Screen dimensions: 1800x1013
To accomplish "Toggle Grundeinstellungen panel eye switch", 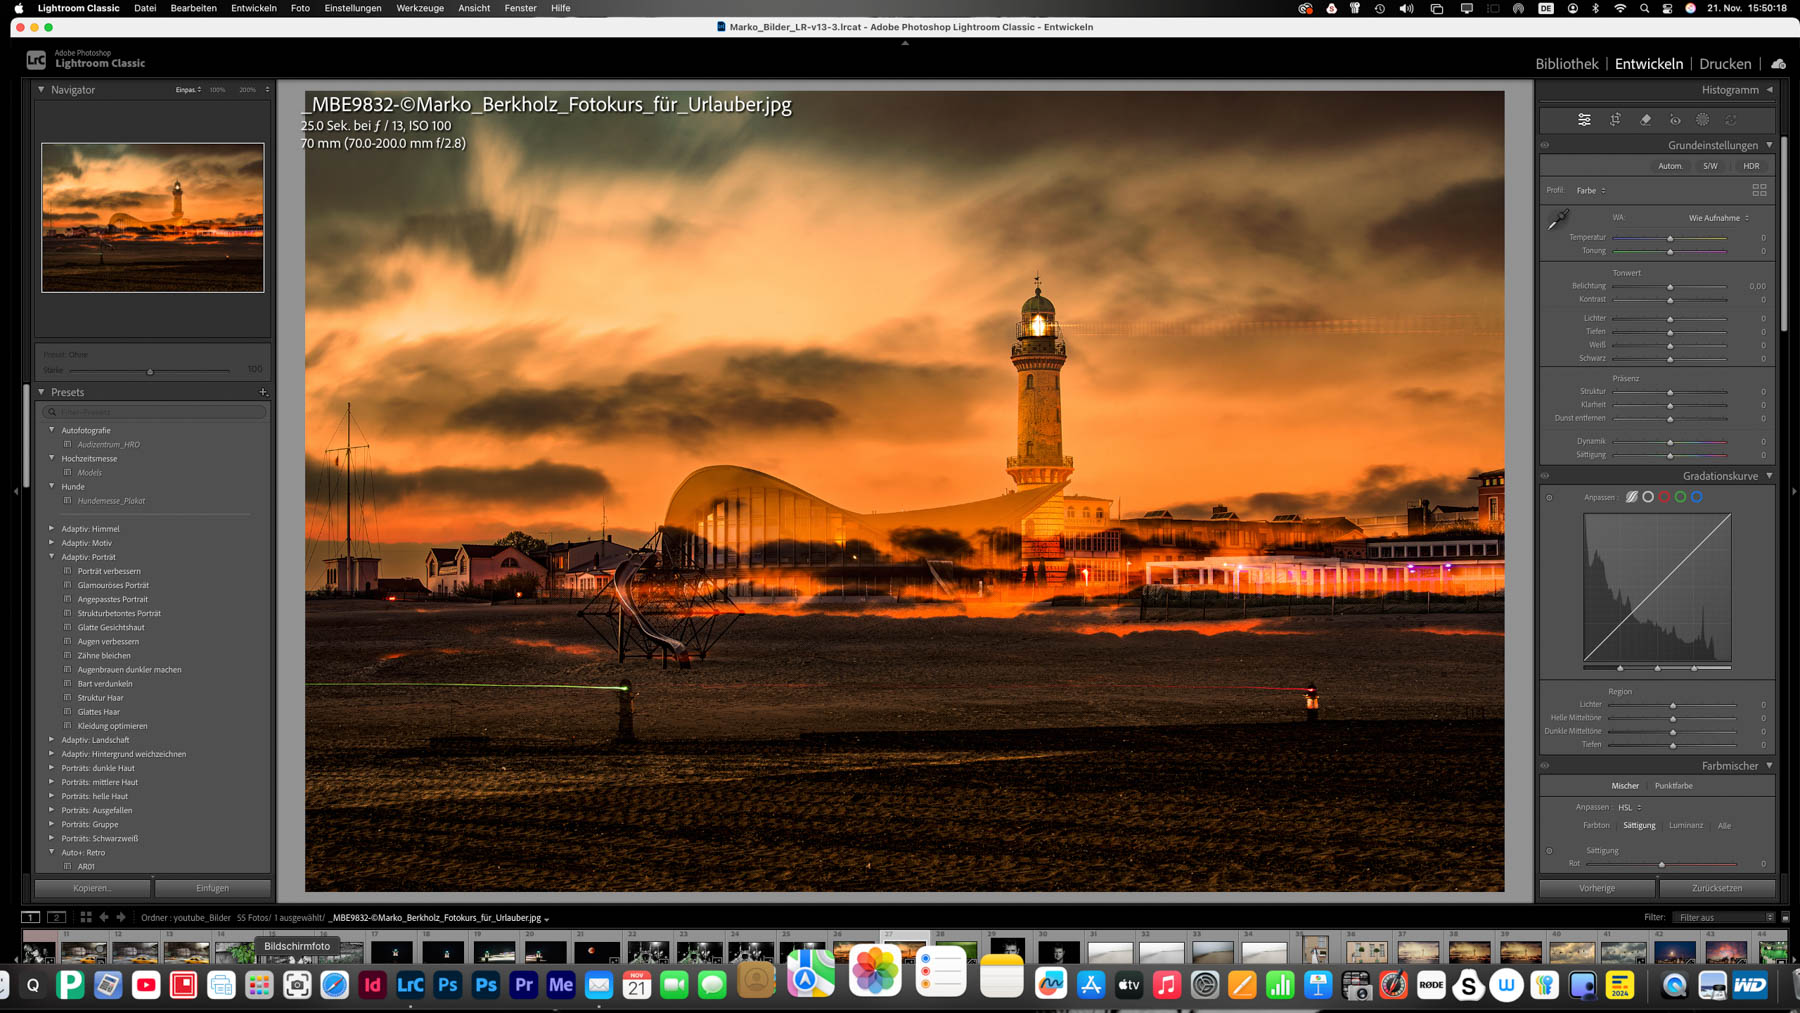I will click(1545, 145).
